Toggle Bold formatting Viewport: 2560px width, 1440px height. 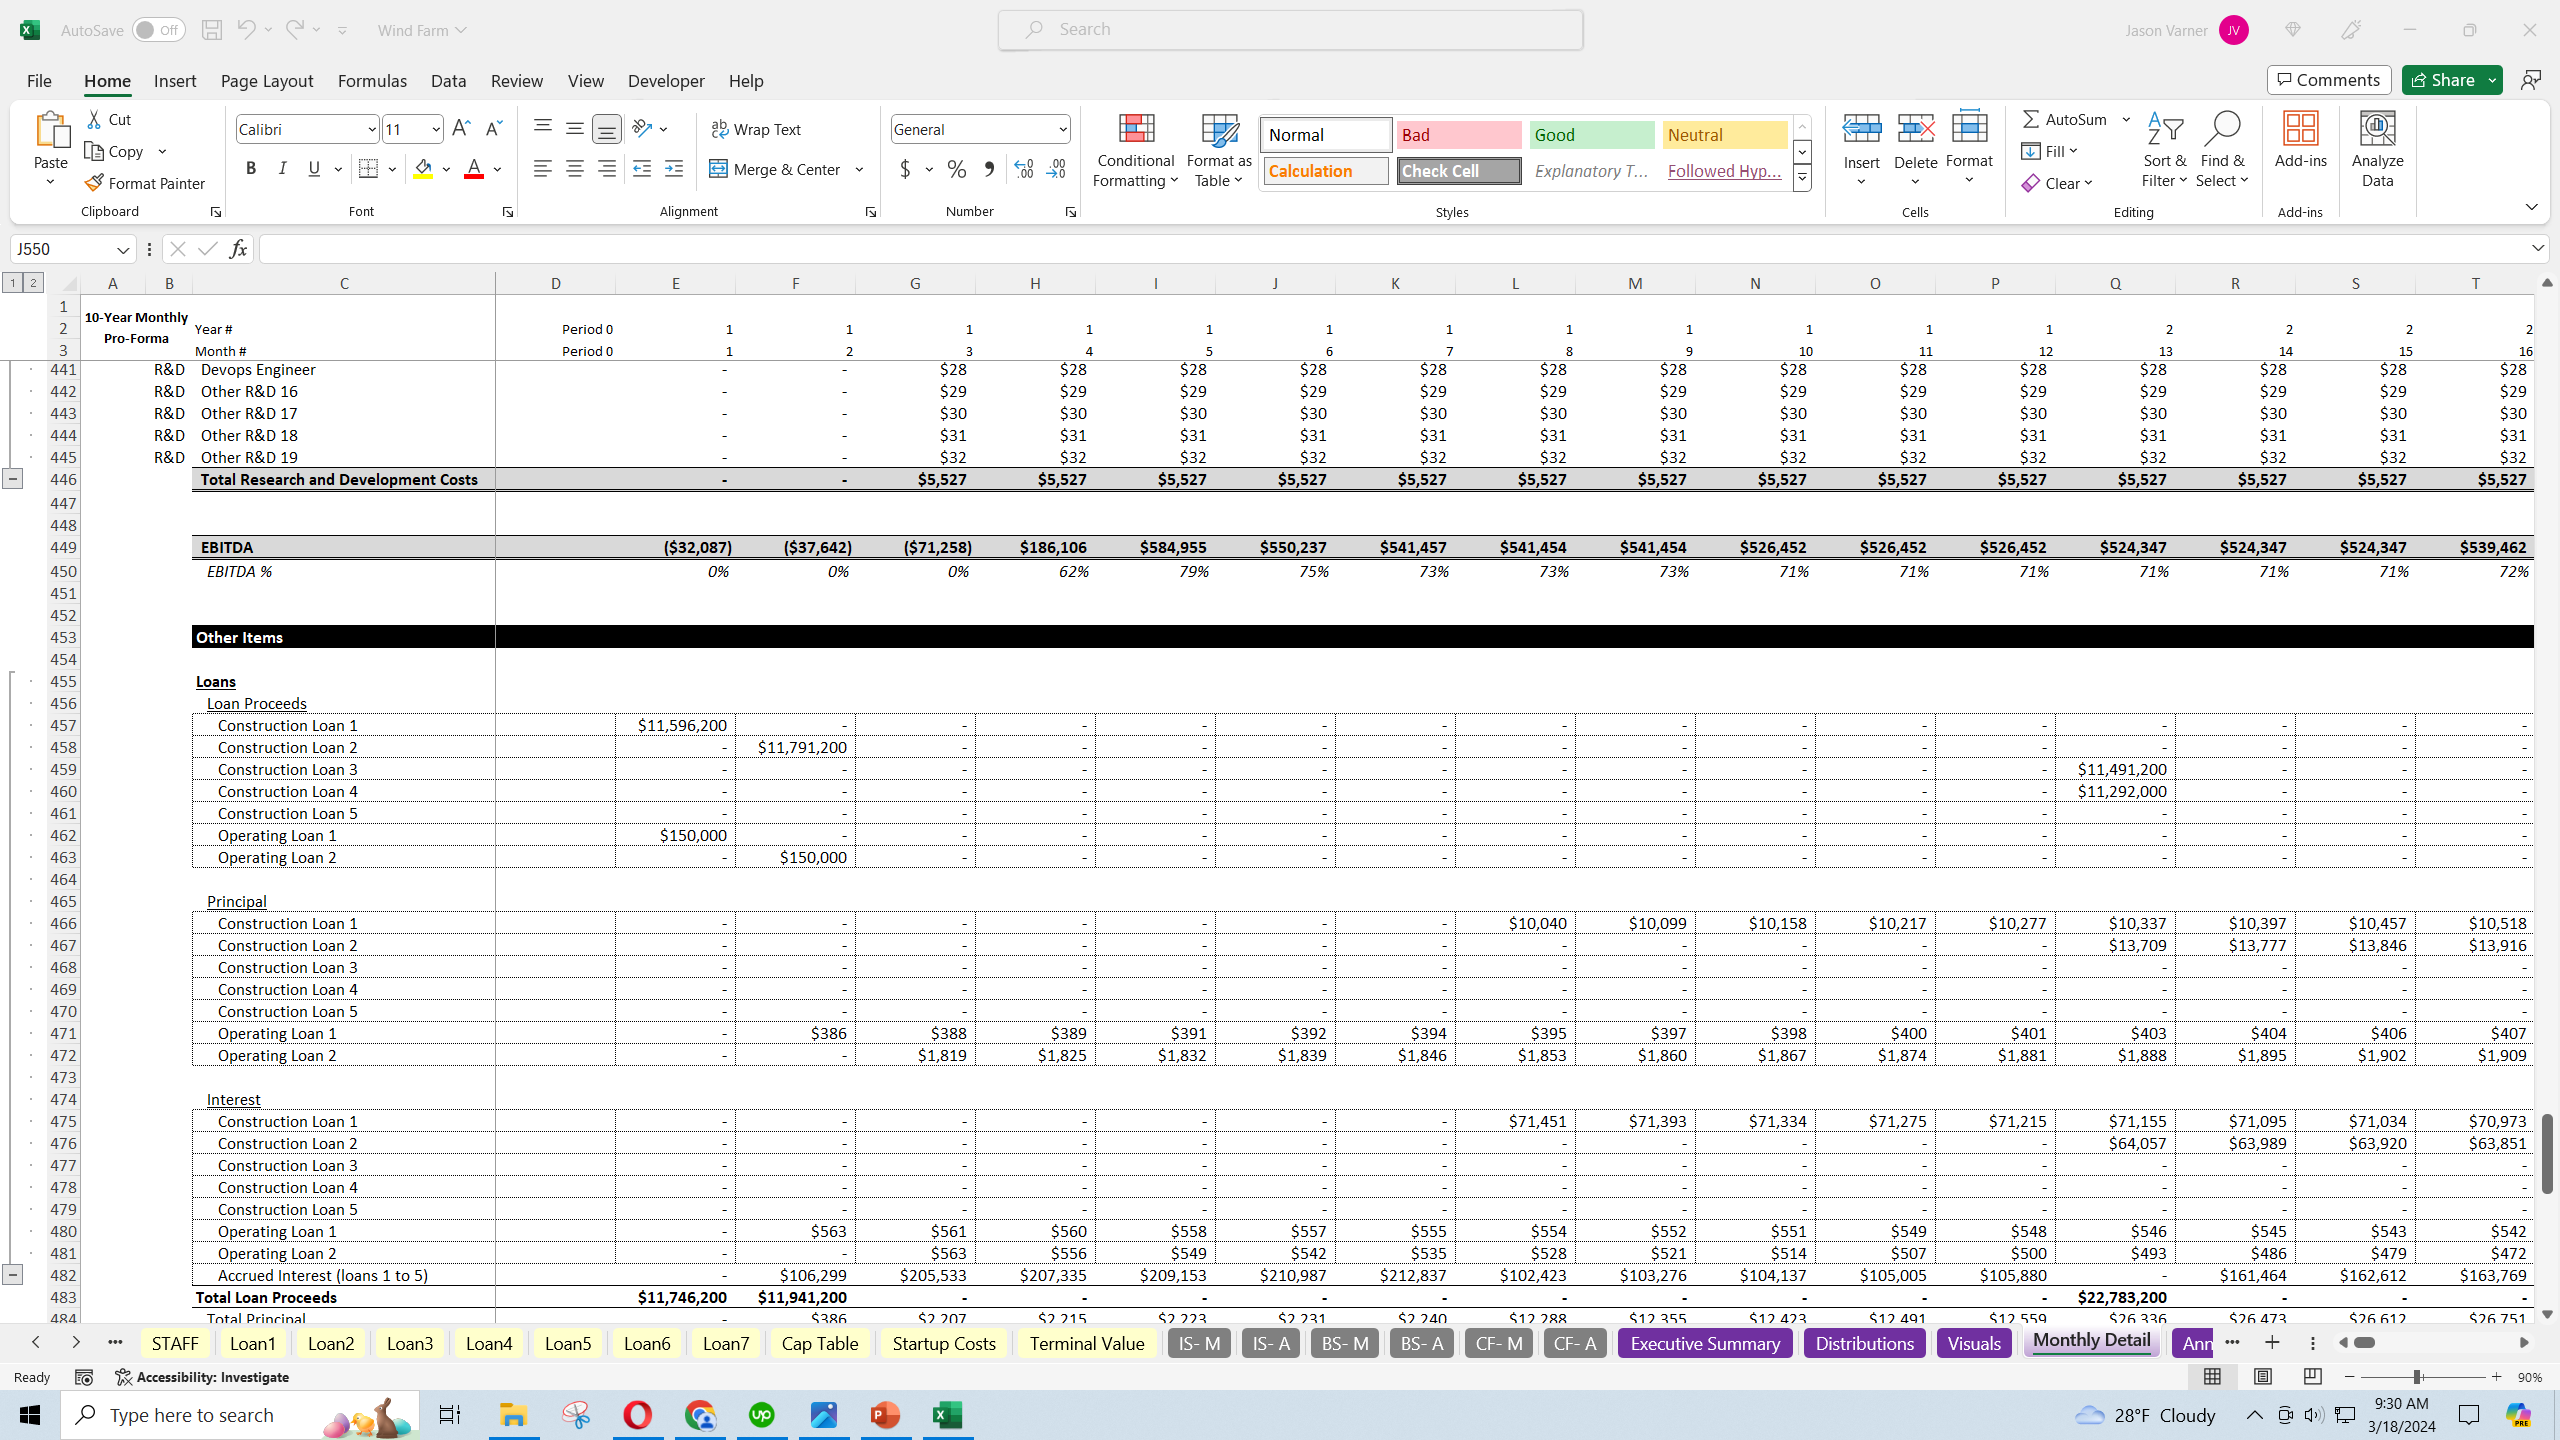pos(251,169)
